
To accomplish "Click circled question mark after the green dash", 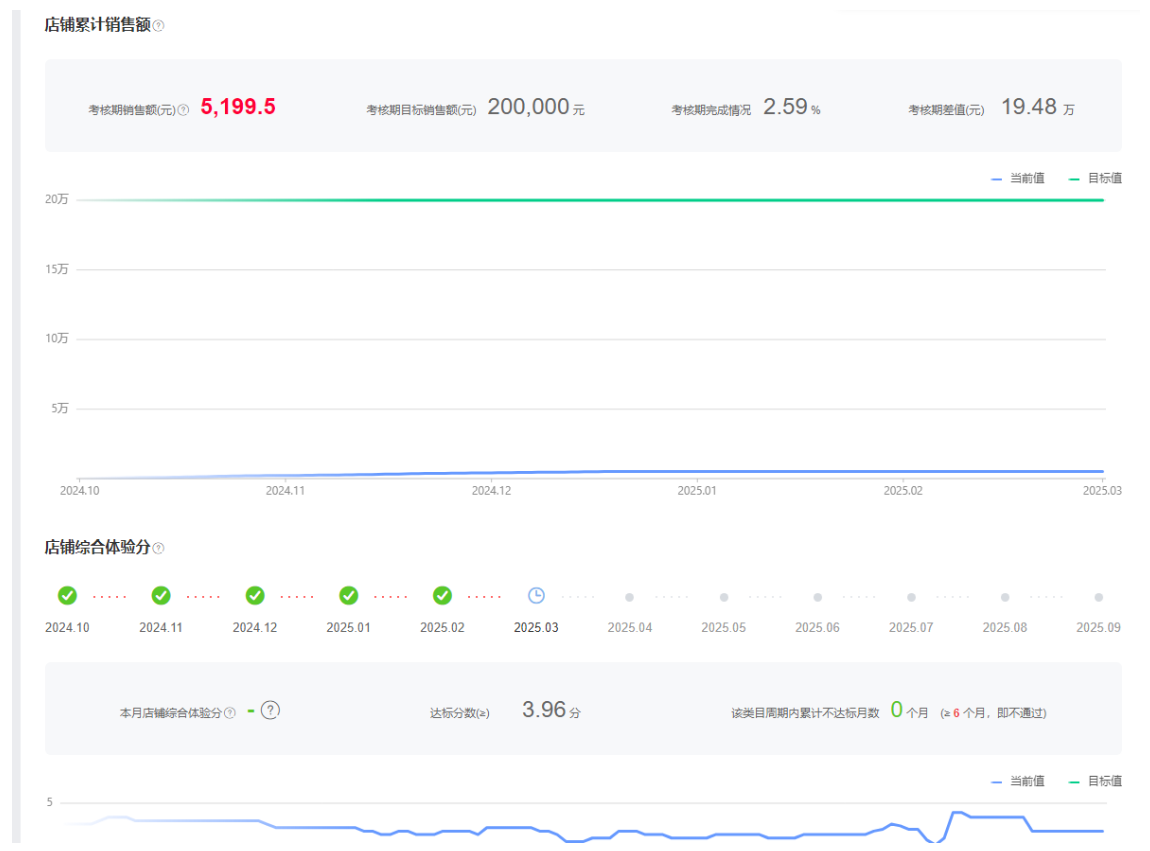I will click(x=270, y=710).
